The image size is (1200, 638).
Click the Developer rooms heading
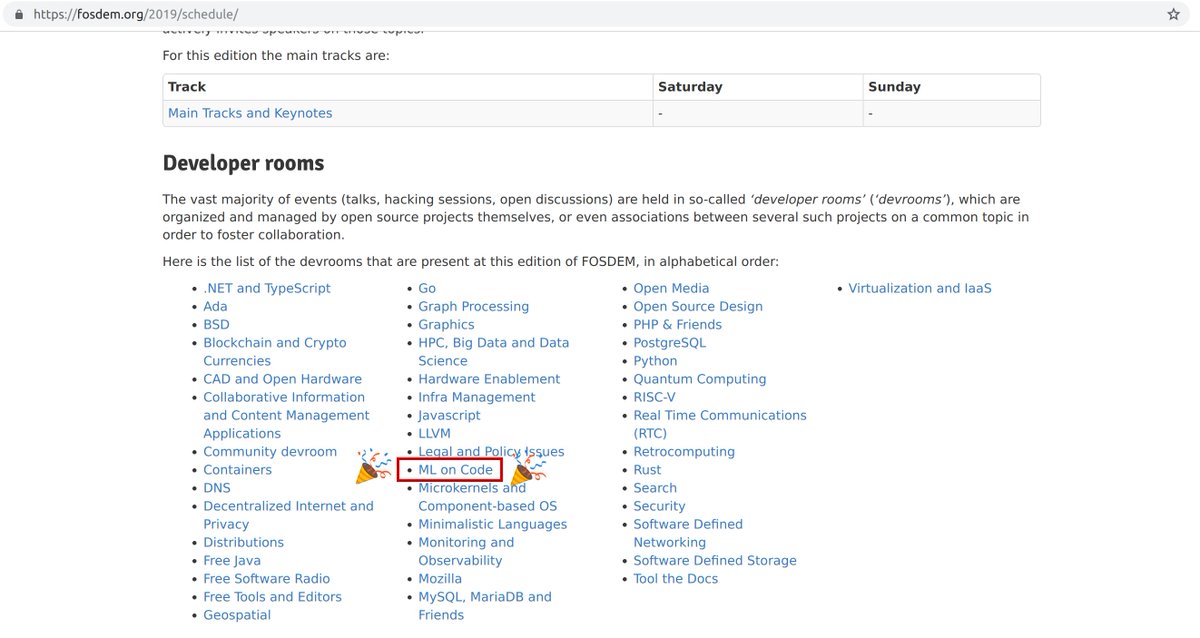(243, 163)
